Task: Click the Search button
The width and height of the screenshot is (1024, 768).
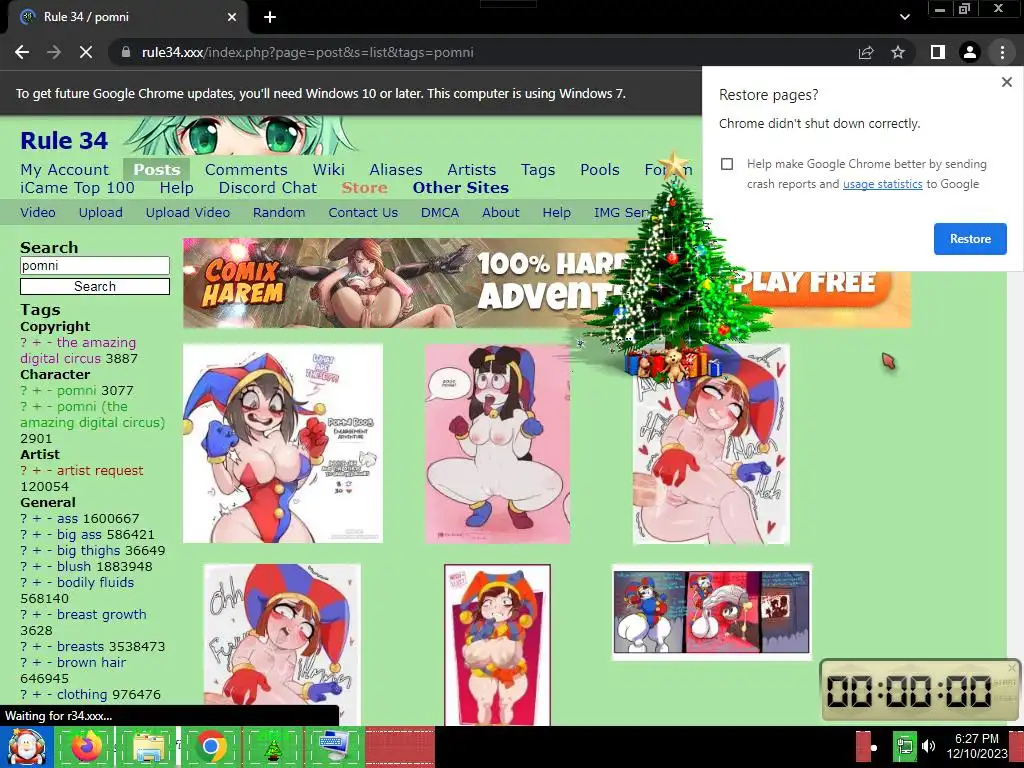Action: [95, 287]
